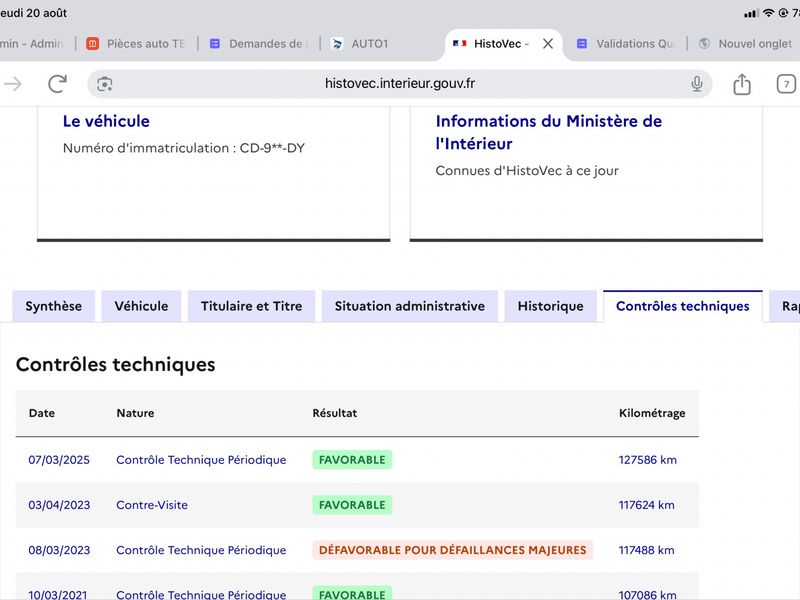
Task: Click the Nature column header
Action: 135,413
